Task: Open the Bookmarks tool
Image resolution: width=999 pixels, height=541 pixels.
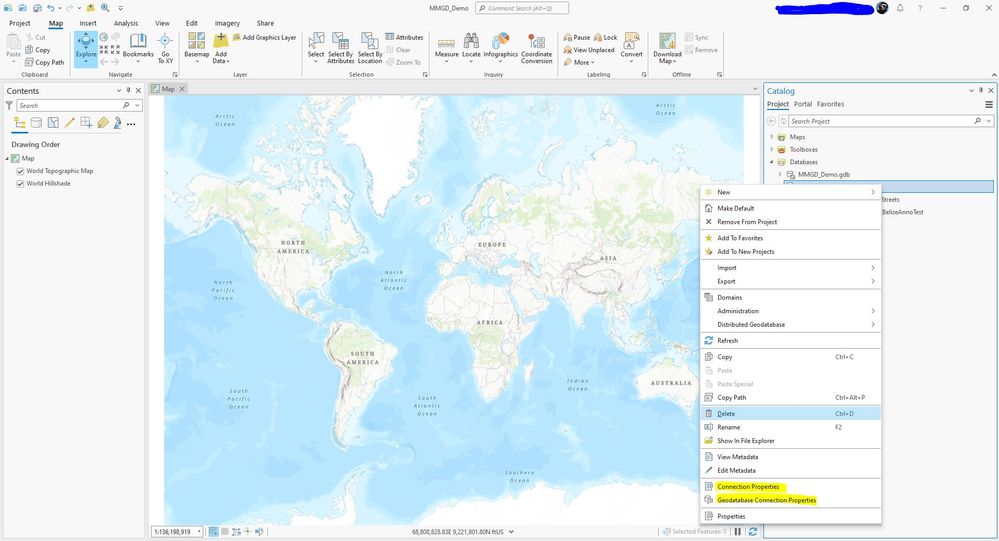Action: (138, 47)
